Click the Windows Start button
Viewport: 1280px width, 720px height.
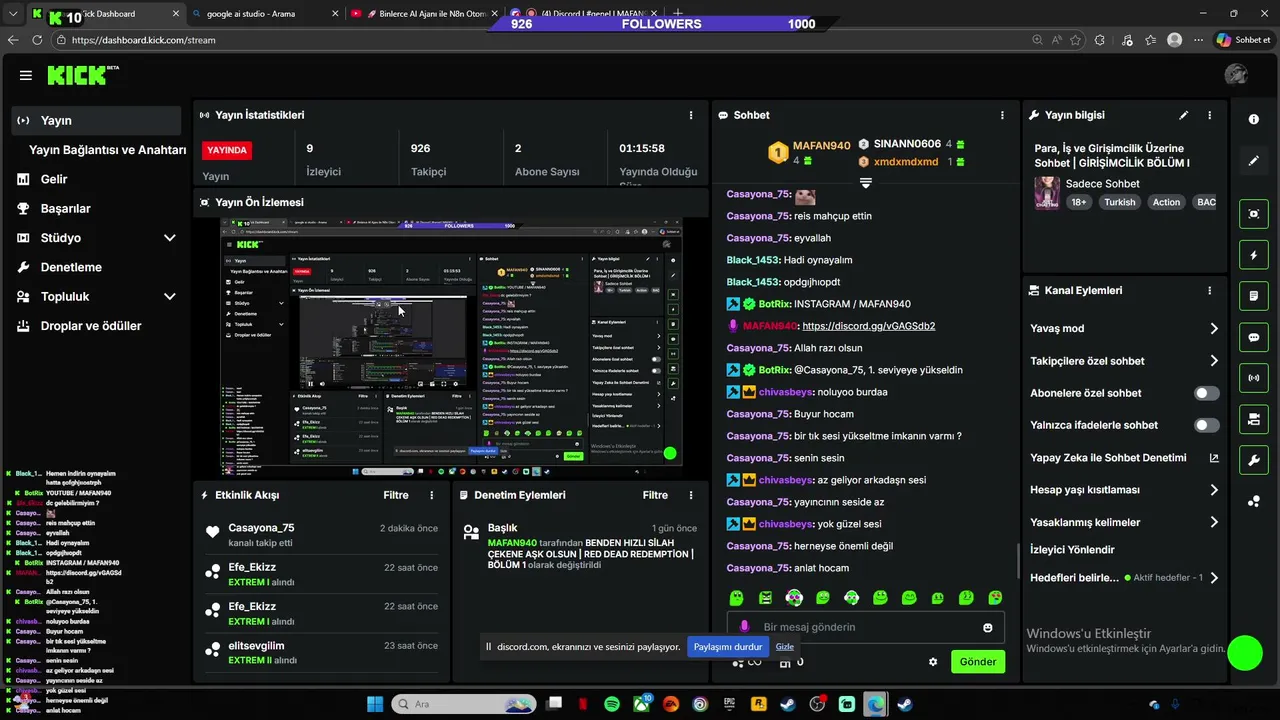point(375,704)
